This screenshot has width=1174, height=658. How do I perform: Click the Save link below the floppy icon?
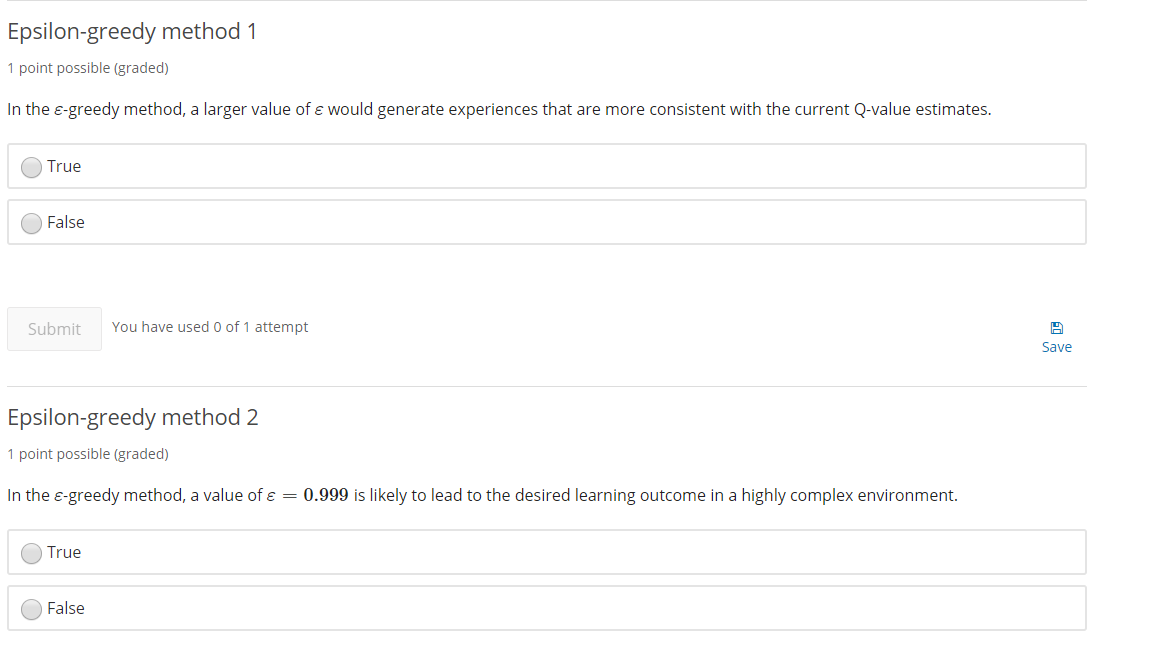pyautogui.click(x=1057, y=347)
